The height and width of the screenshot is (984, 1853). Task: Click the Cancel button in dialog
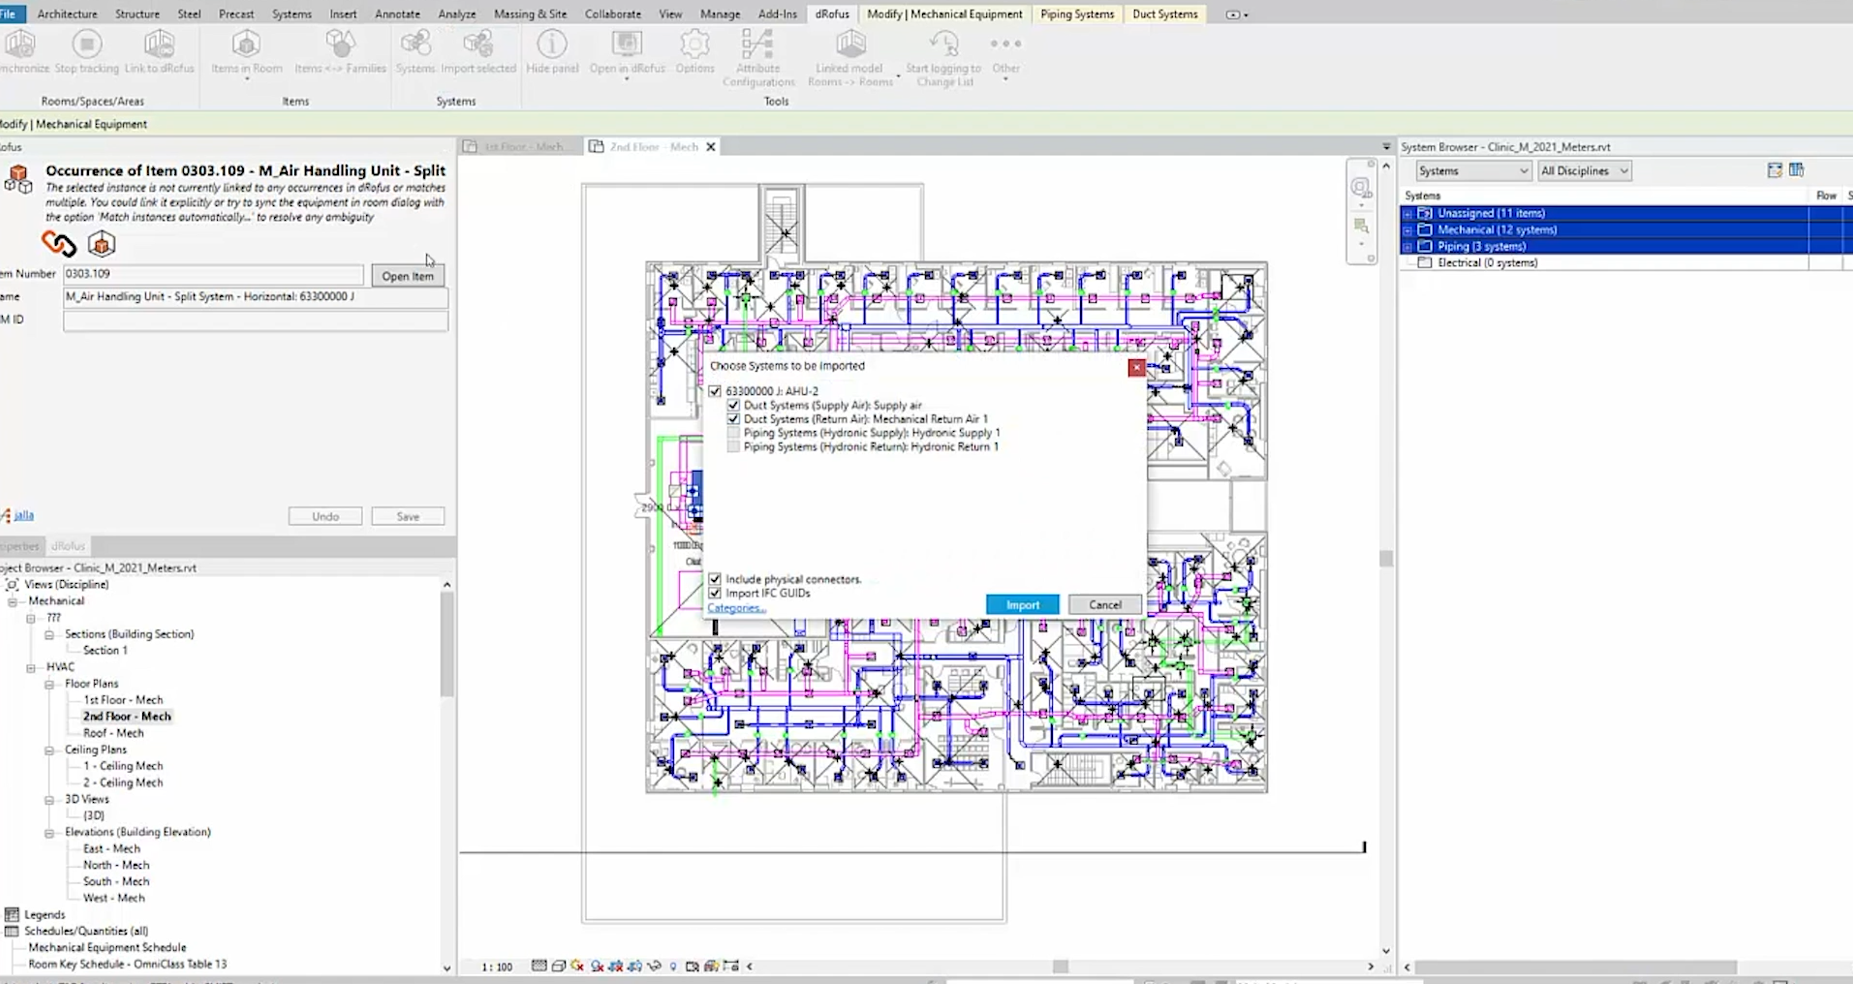1105,605
